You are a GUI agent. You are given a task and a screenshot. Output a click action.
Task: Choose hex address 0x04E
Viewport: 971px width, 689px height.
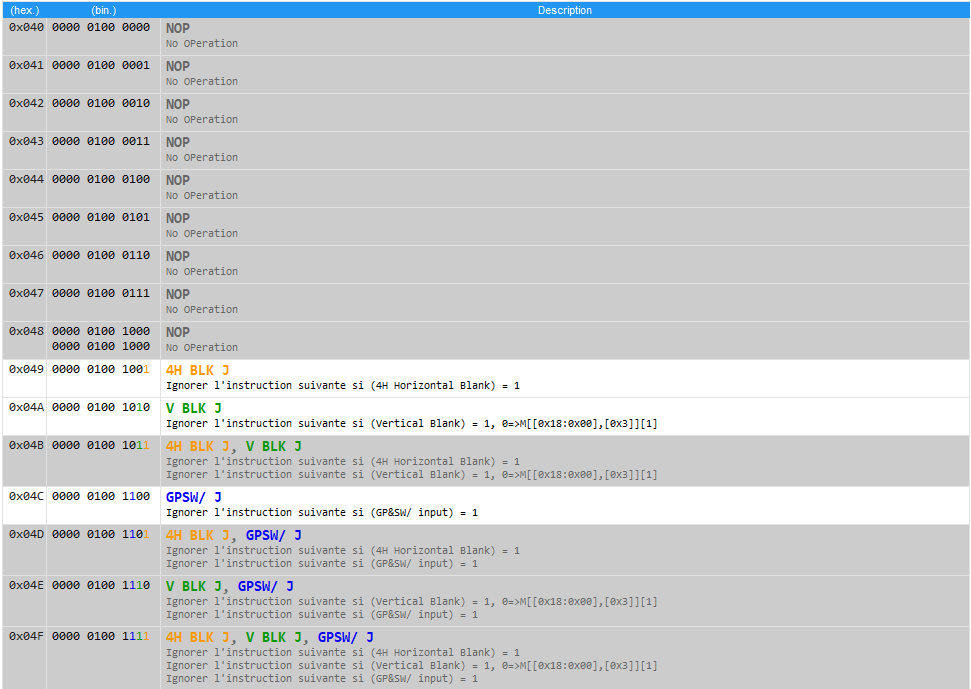[27, 586]
